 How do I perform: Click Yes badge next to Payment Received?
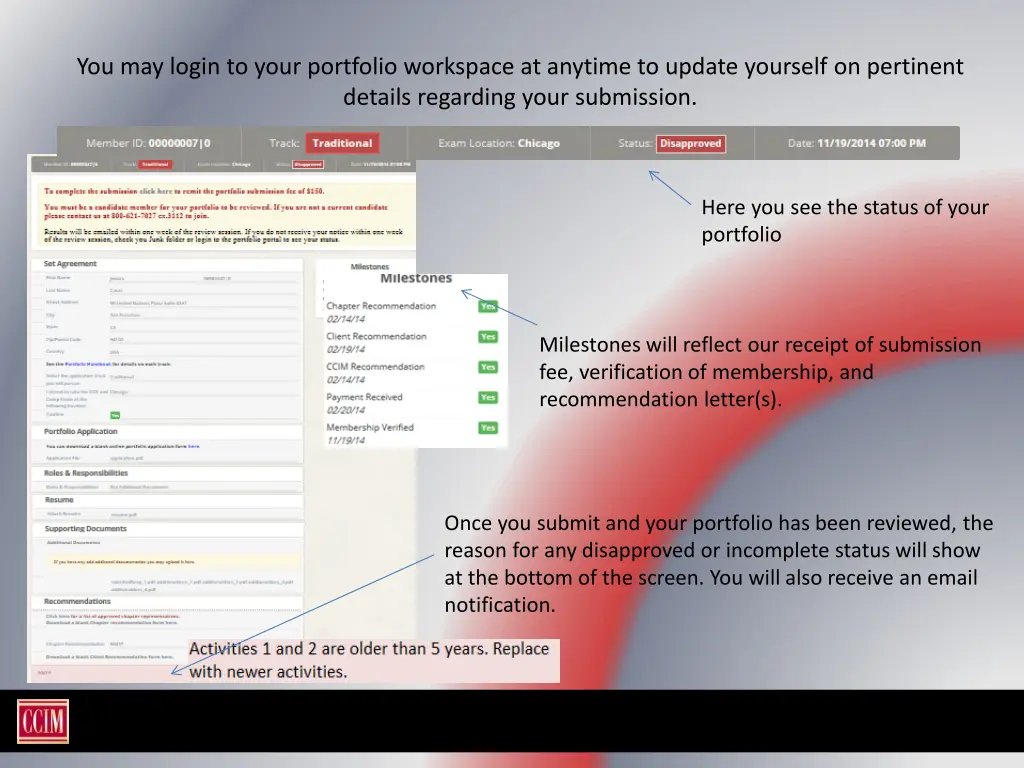(488, 397)
